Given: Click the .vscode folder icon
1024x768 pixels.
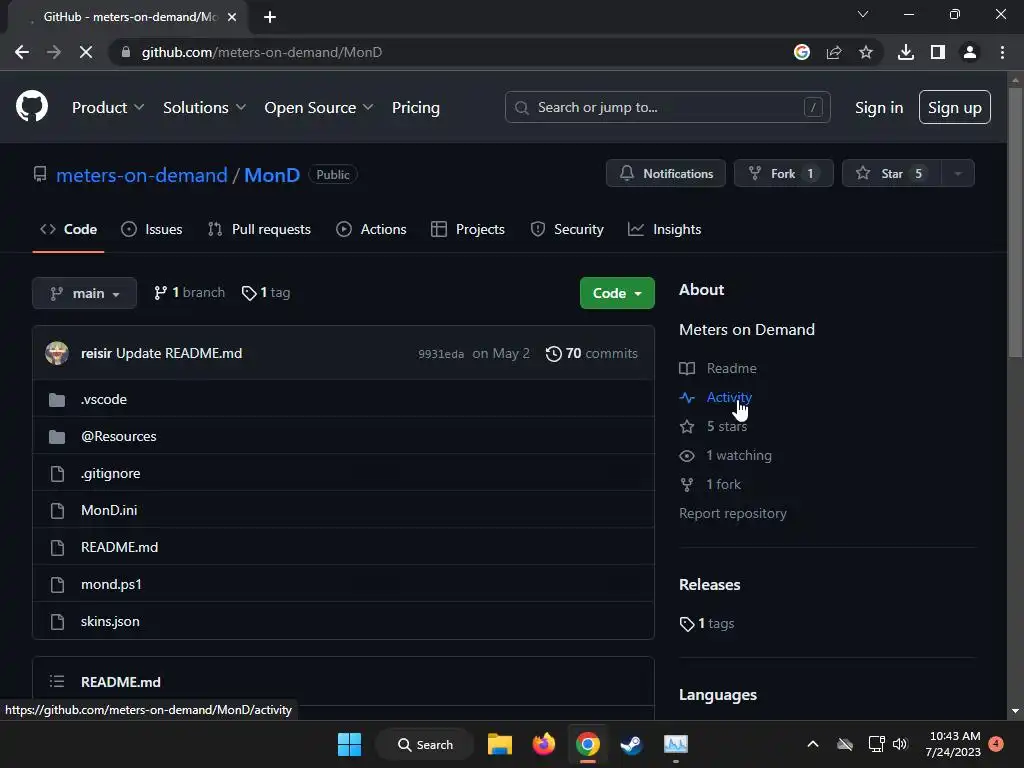Looking at the screenshot, I should (x=57, y=400).
